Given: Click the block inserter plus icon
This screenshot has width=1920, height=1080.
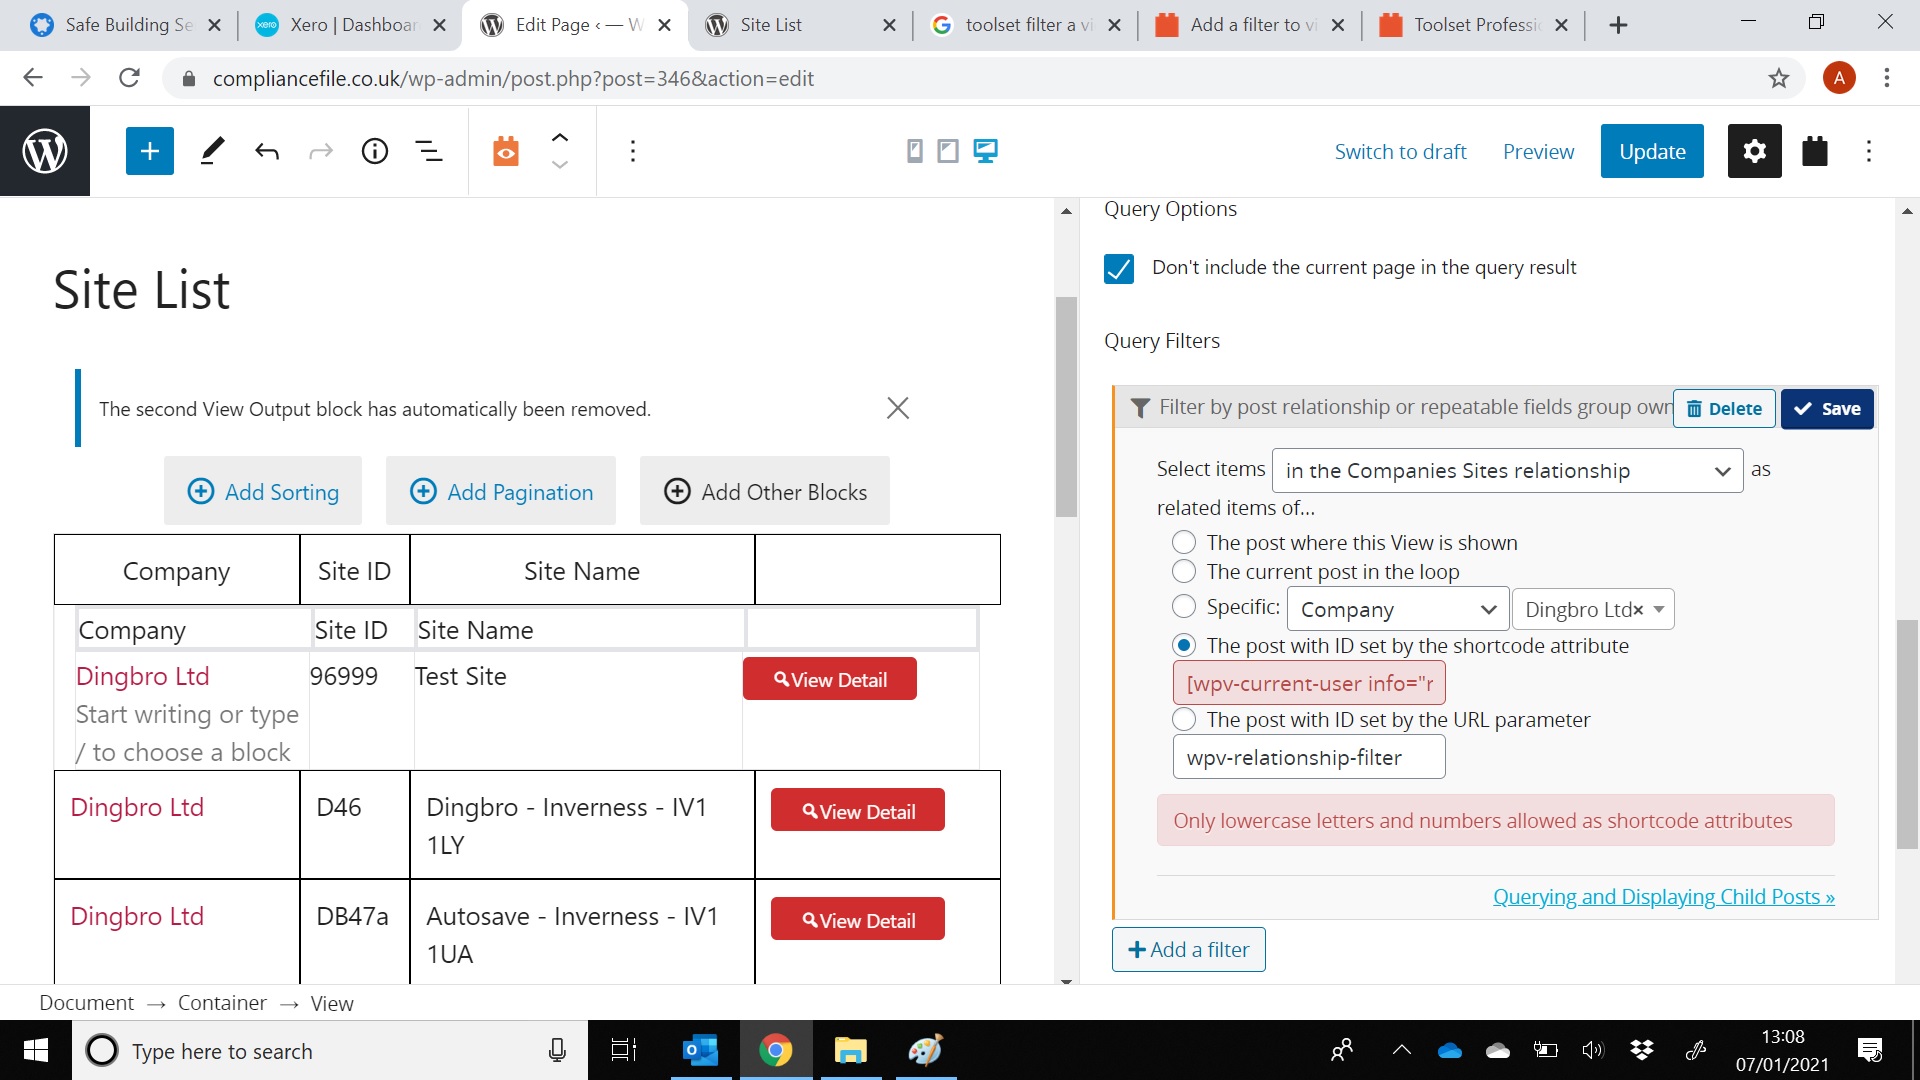Looking at the screenshot, I should [149, 151].
